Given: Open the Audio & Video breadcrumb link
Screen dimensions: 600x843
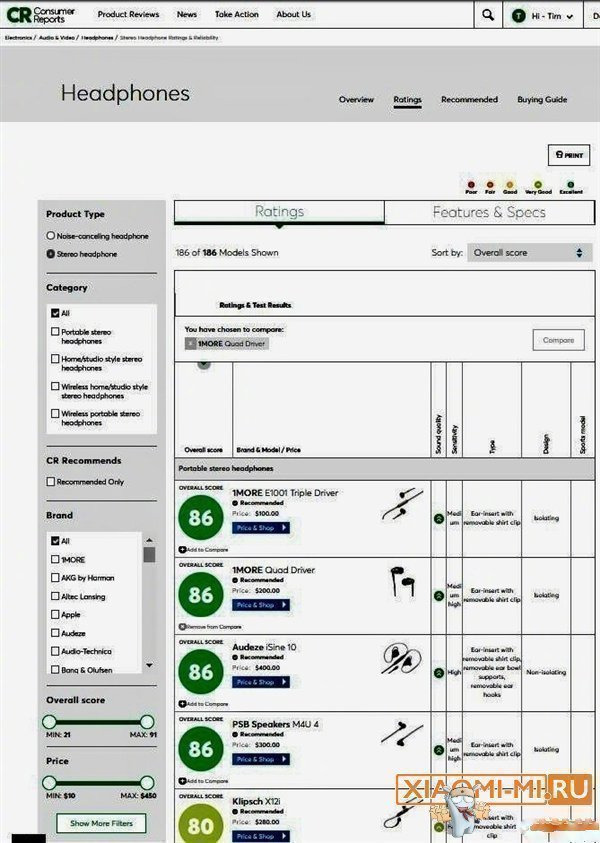Looking at the screenshot, I should [x=56, y=38].
